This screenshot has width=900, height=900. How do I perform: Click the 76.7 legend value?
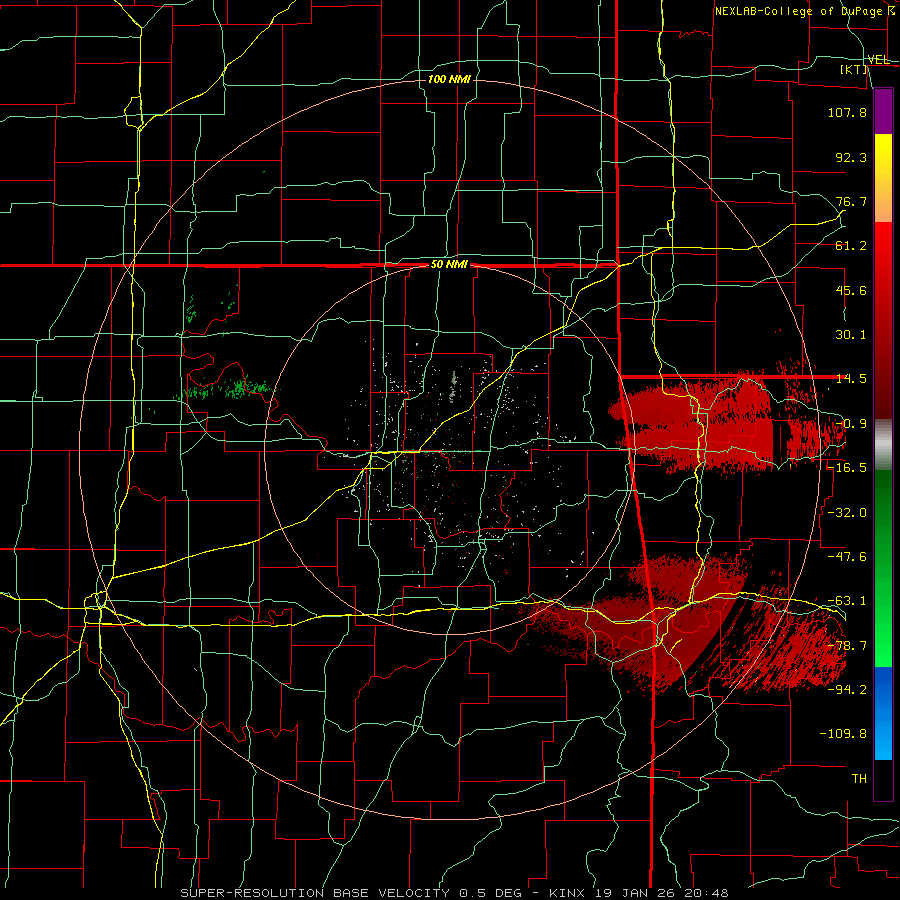pyautogui.click(x=851, y=201)
